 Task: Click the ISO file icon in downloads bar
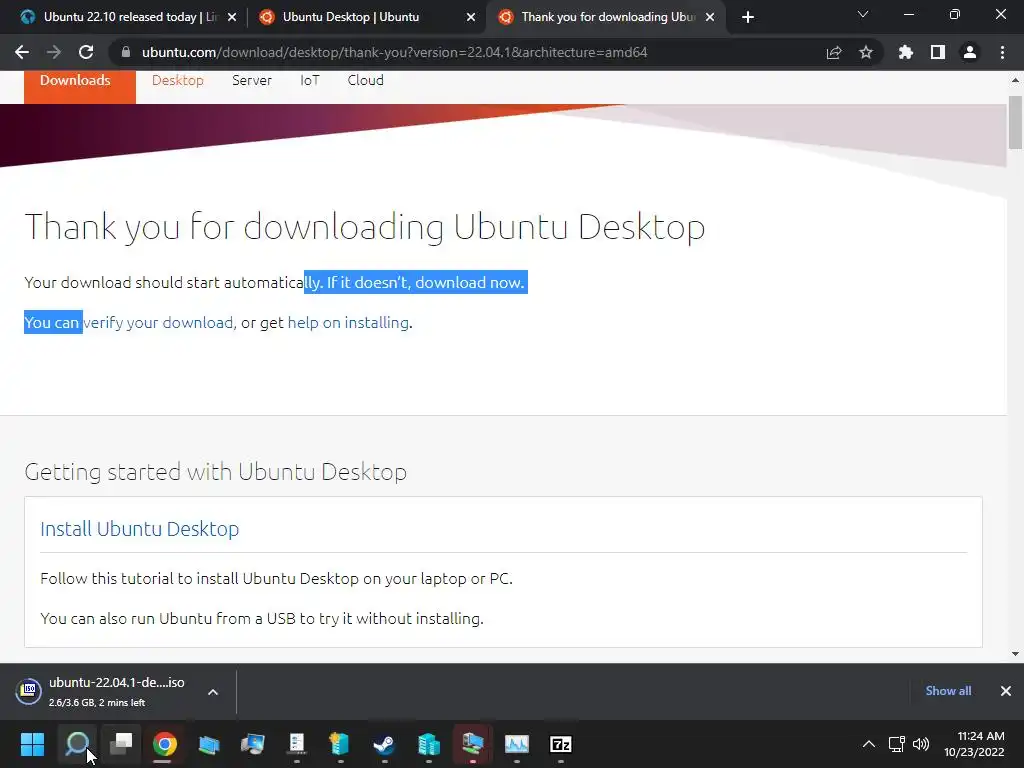(x=29, y=691)
